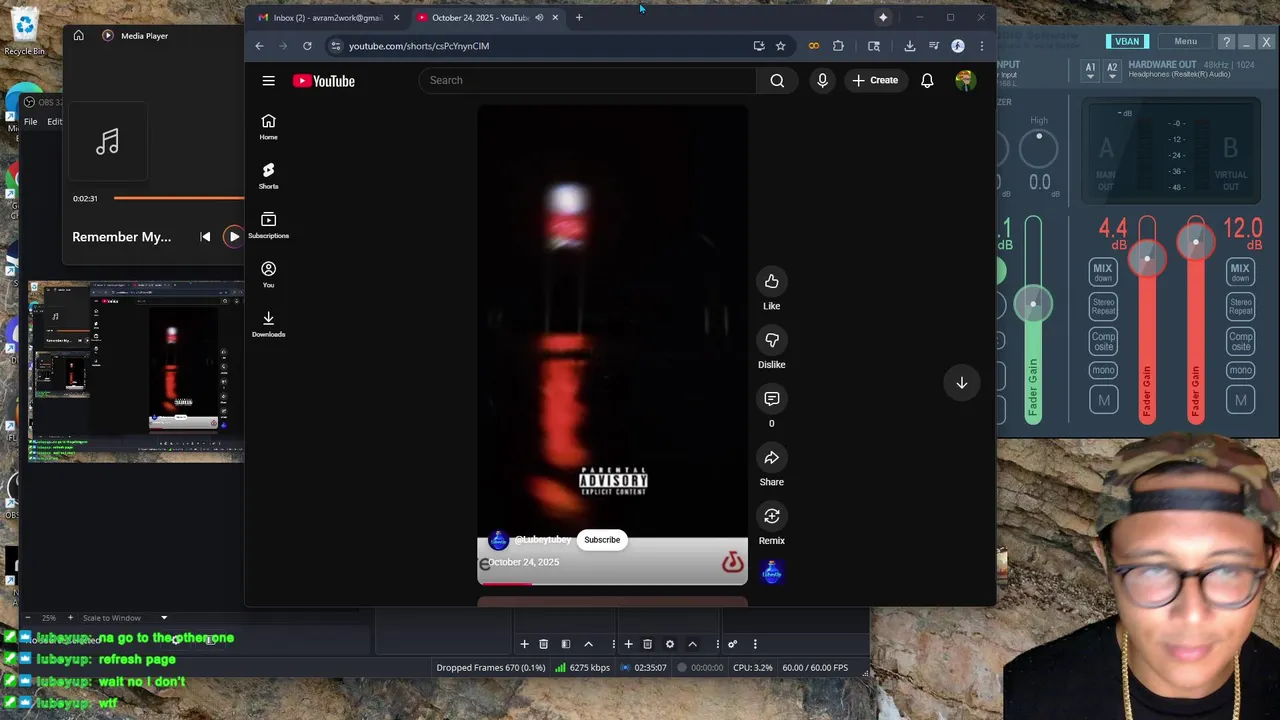Open the YouTube account avatar menu
1280x720 pixels.
pyautogui.click(x=965, y=80)
